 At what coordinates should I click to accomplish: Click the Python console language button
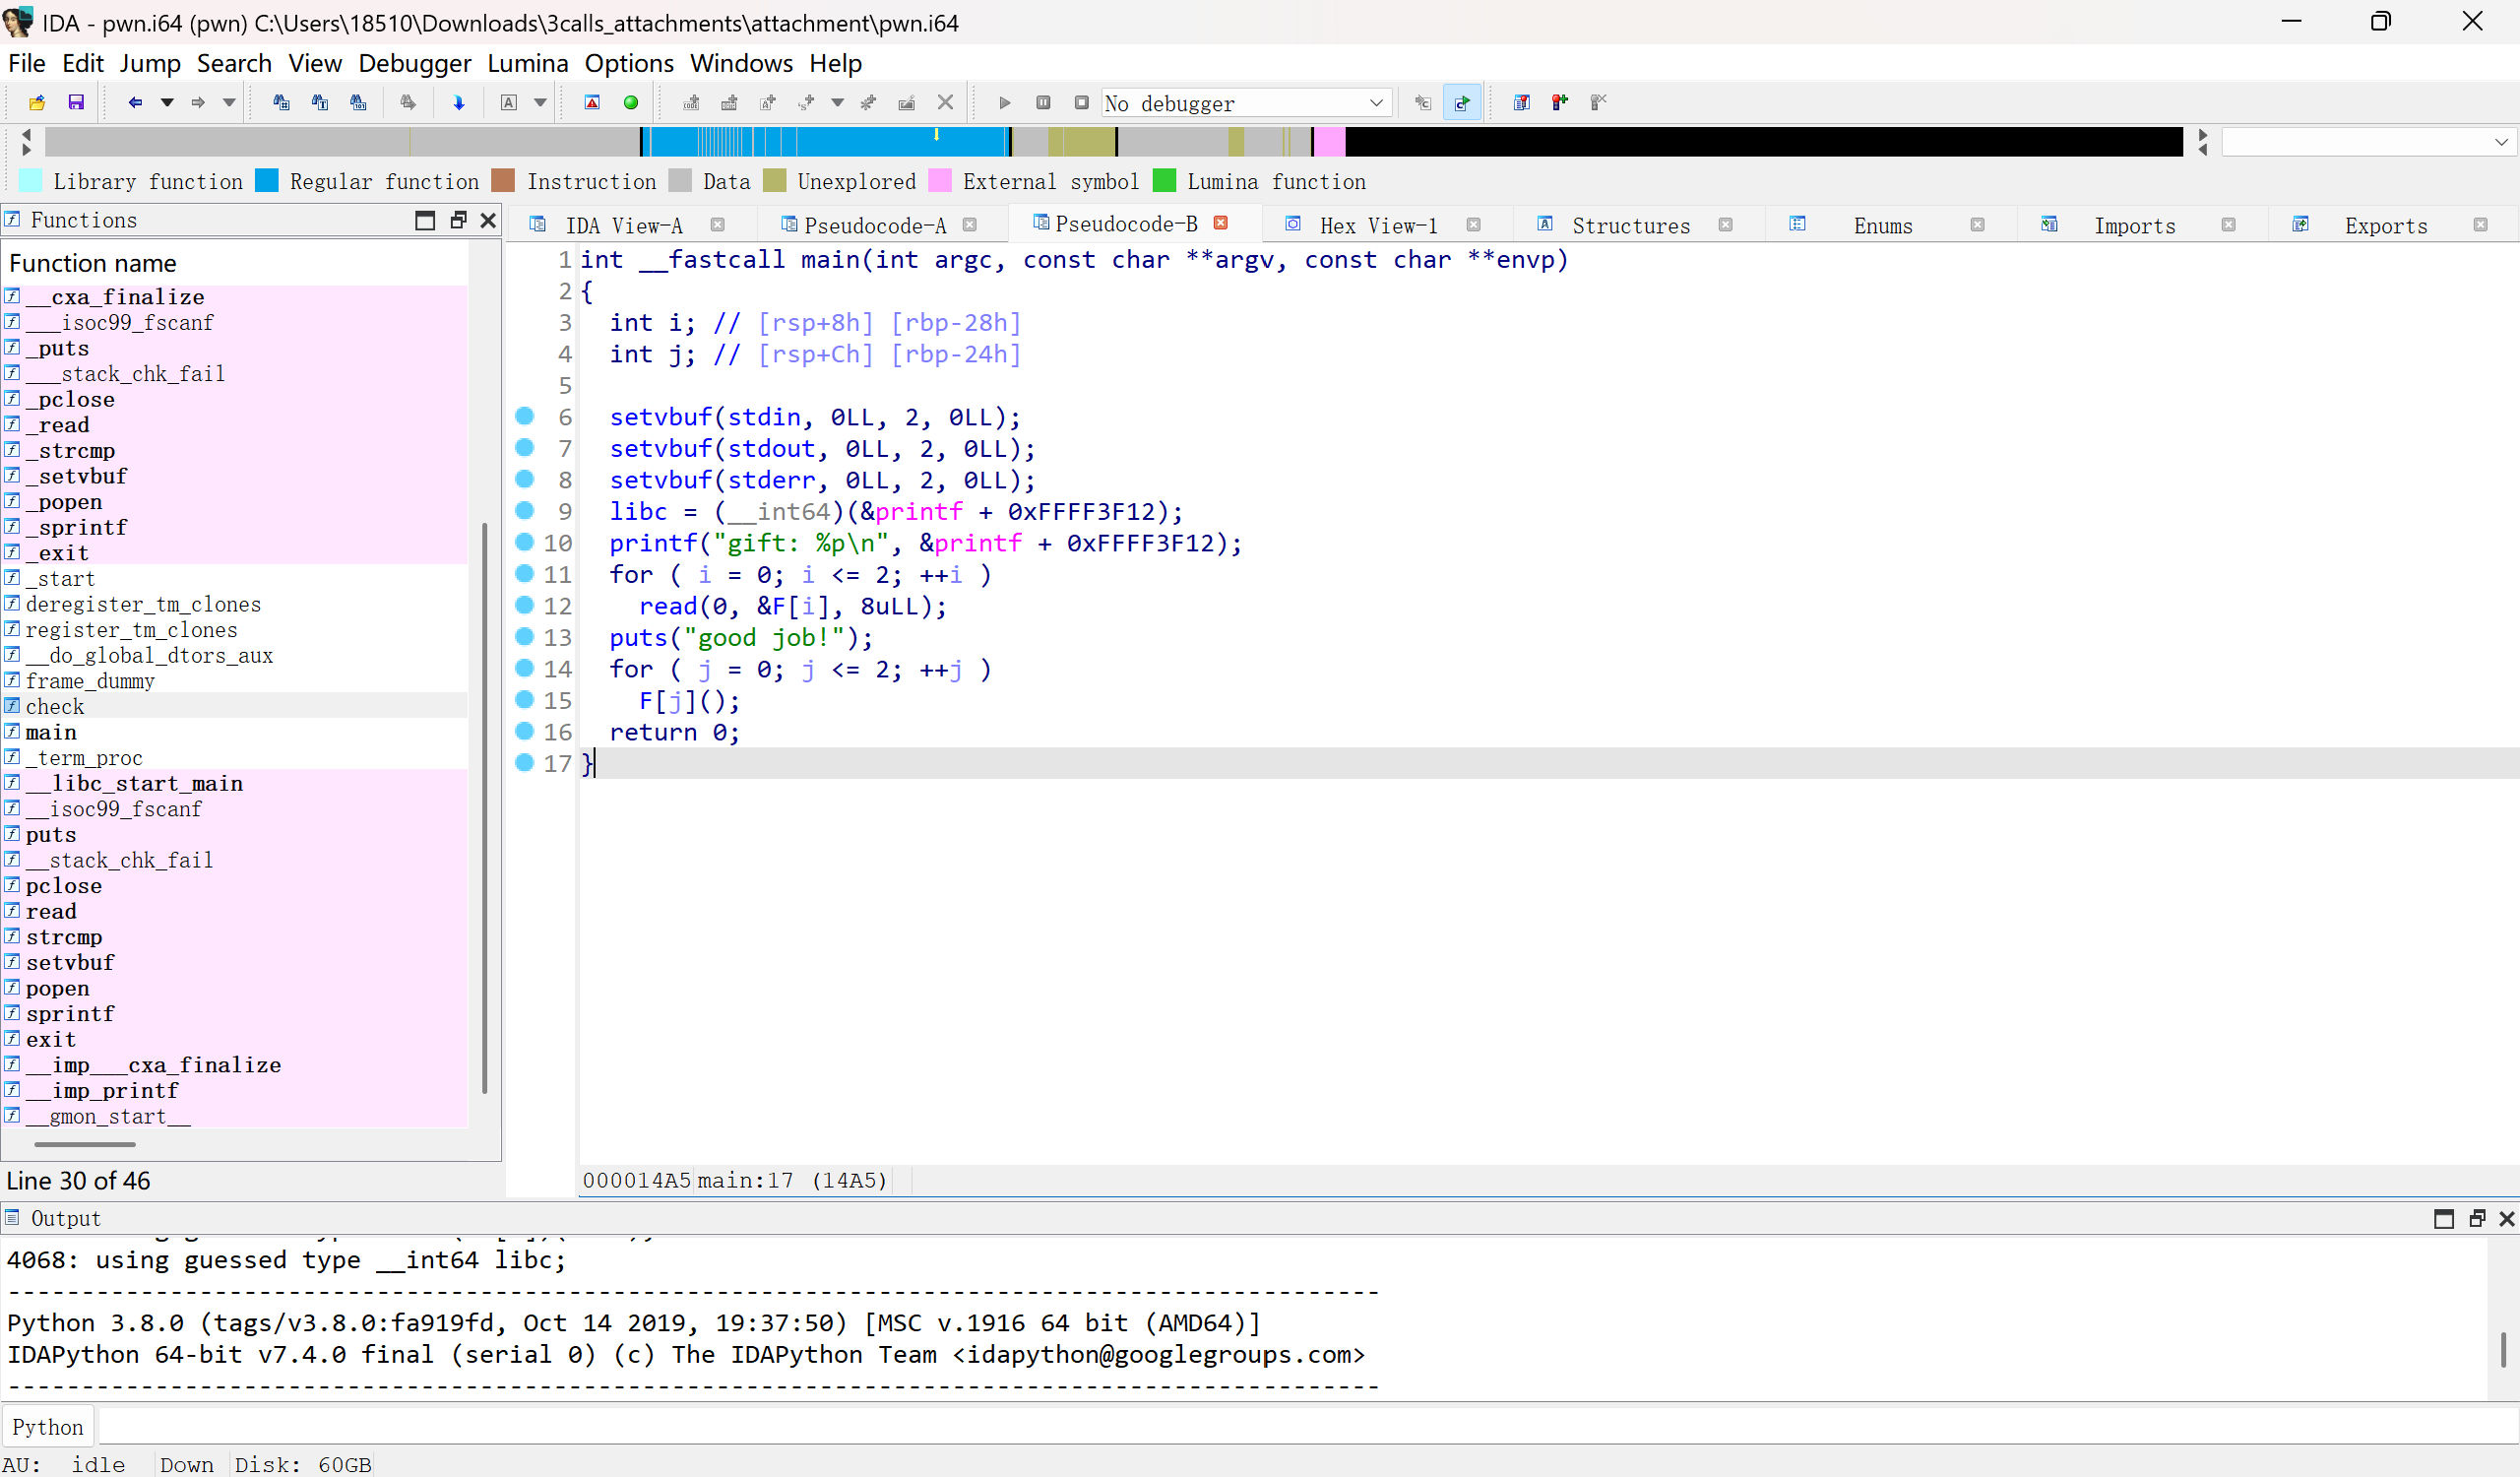click(48, 1427)
